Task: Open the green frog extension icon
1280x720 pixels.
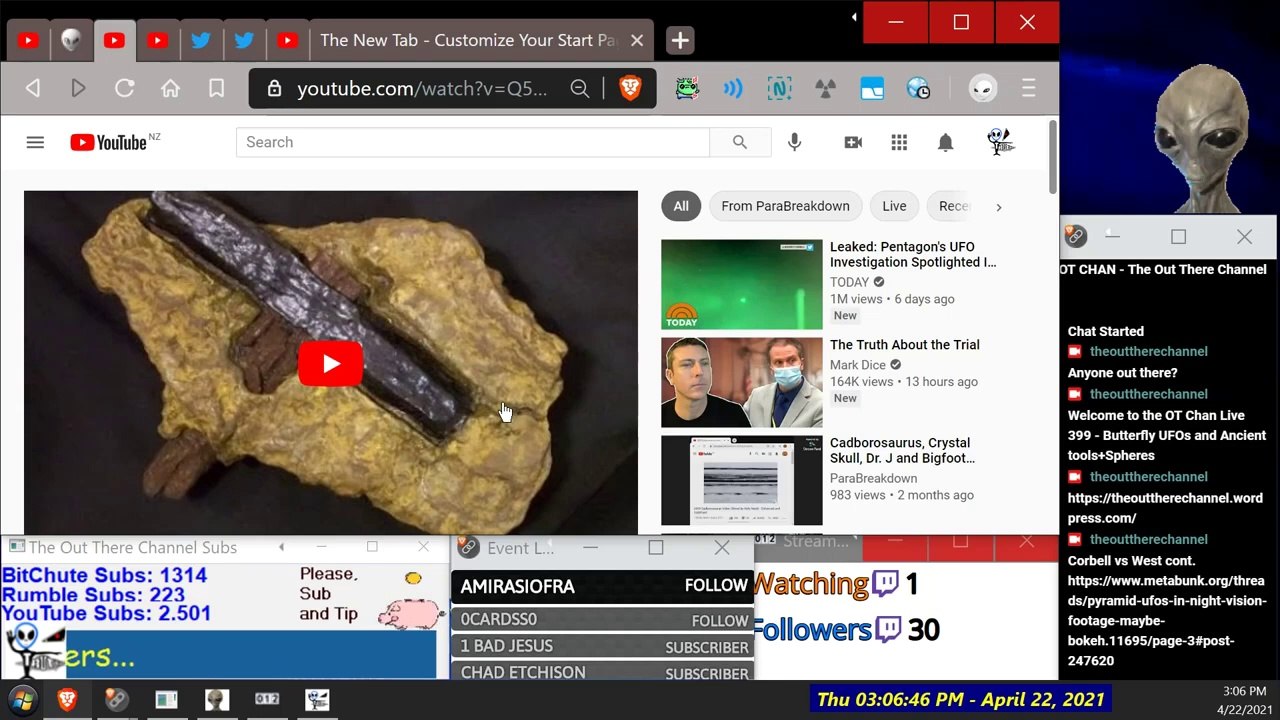Action: pyautogui.click(x=687, y=89)
